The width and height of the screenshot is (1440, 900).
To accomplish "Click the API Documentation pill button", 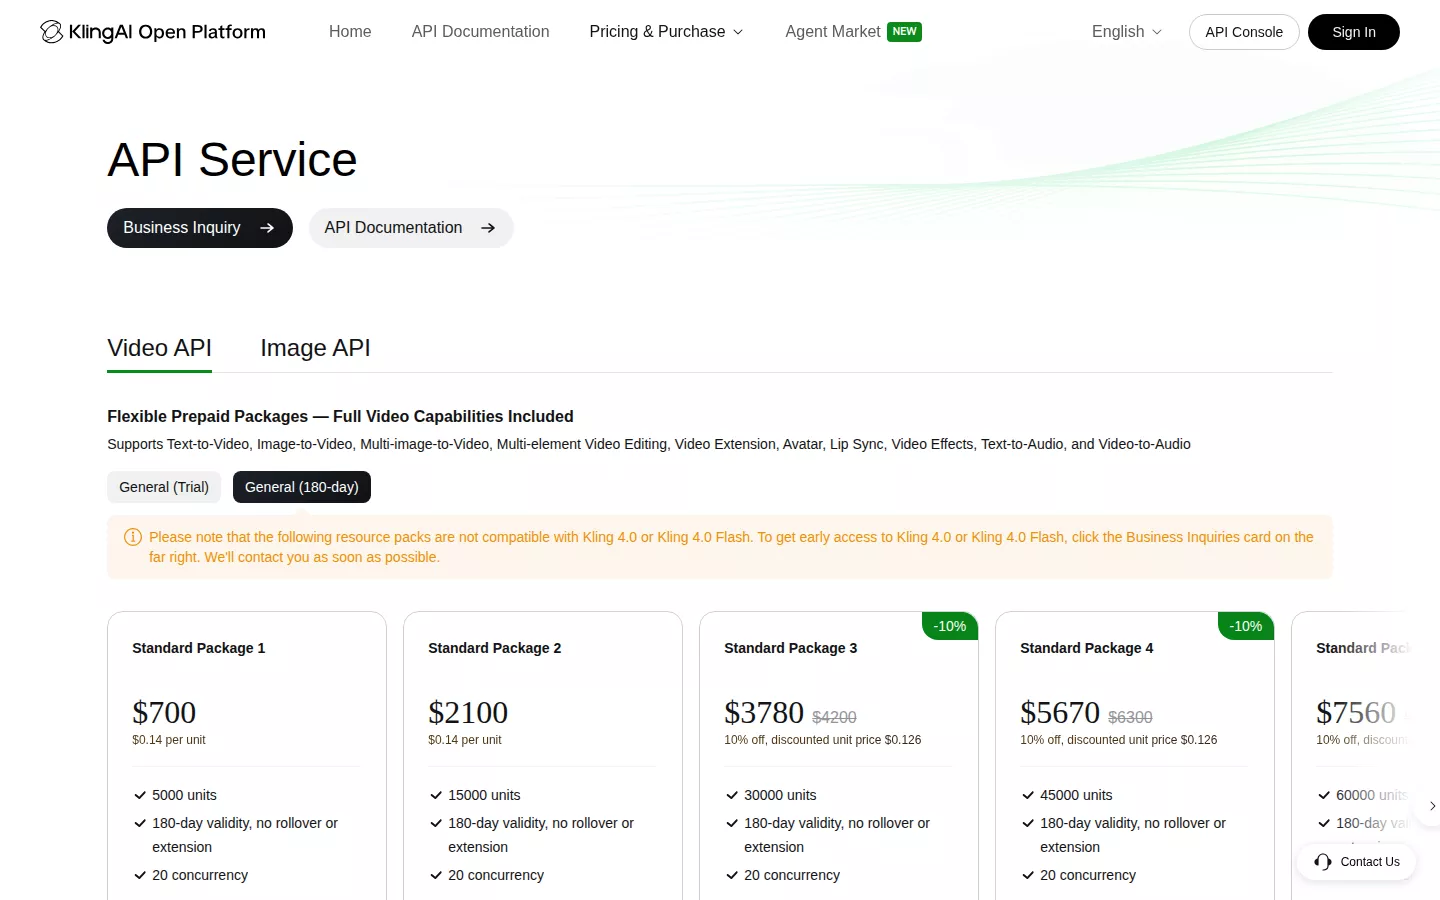I will point(411,228).
